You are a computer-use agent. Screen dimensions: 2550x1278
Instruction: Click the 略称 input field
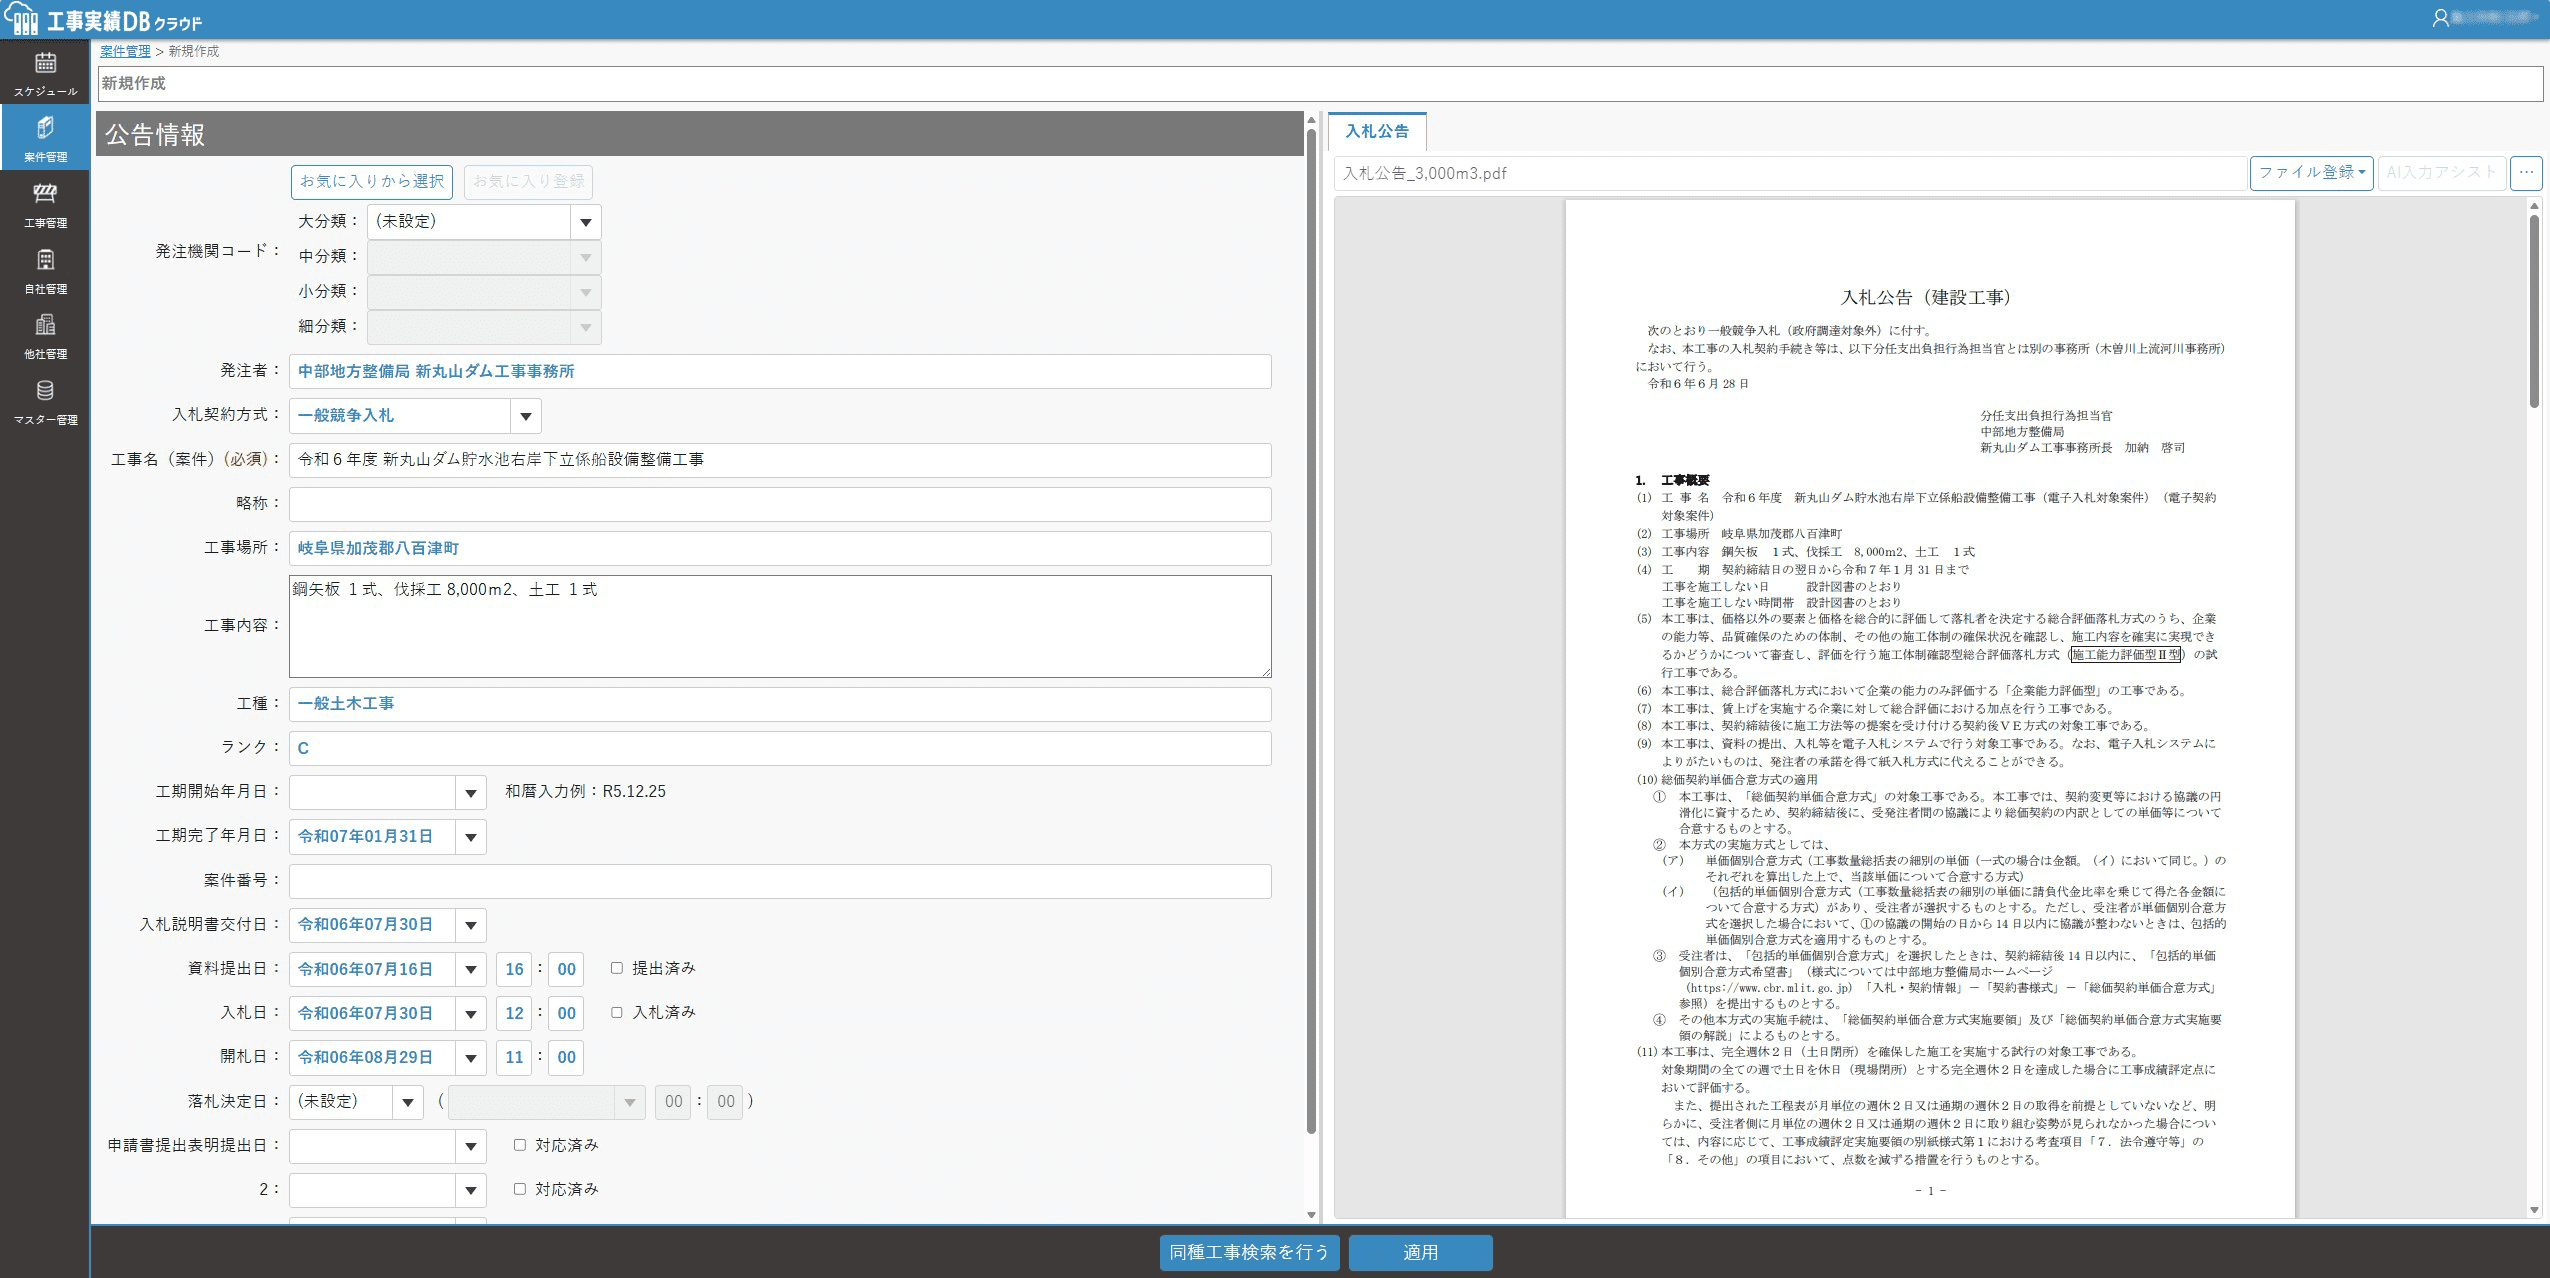pyautogui.click(x=779, y=504)
